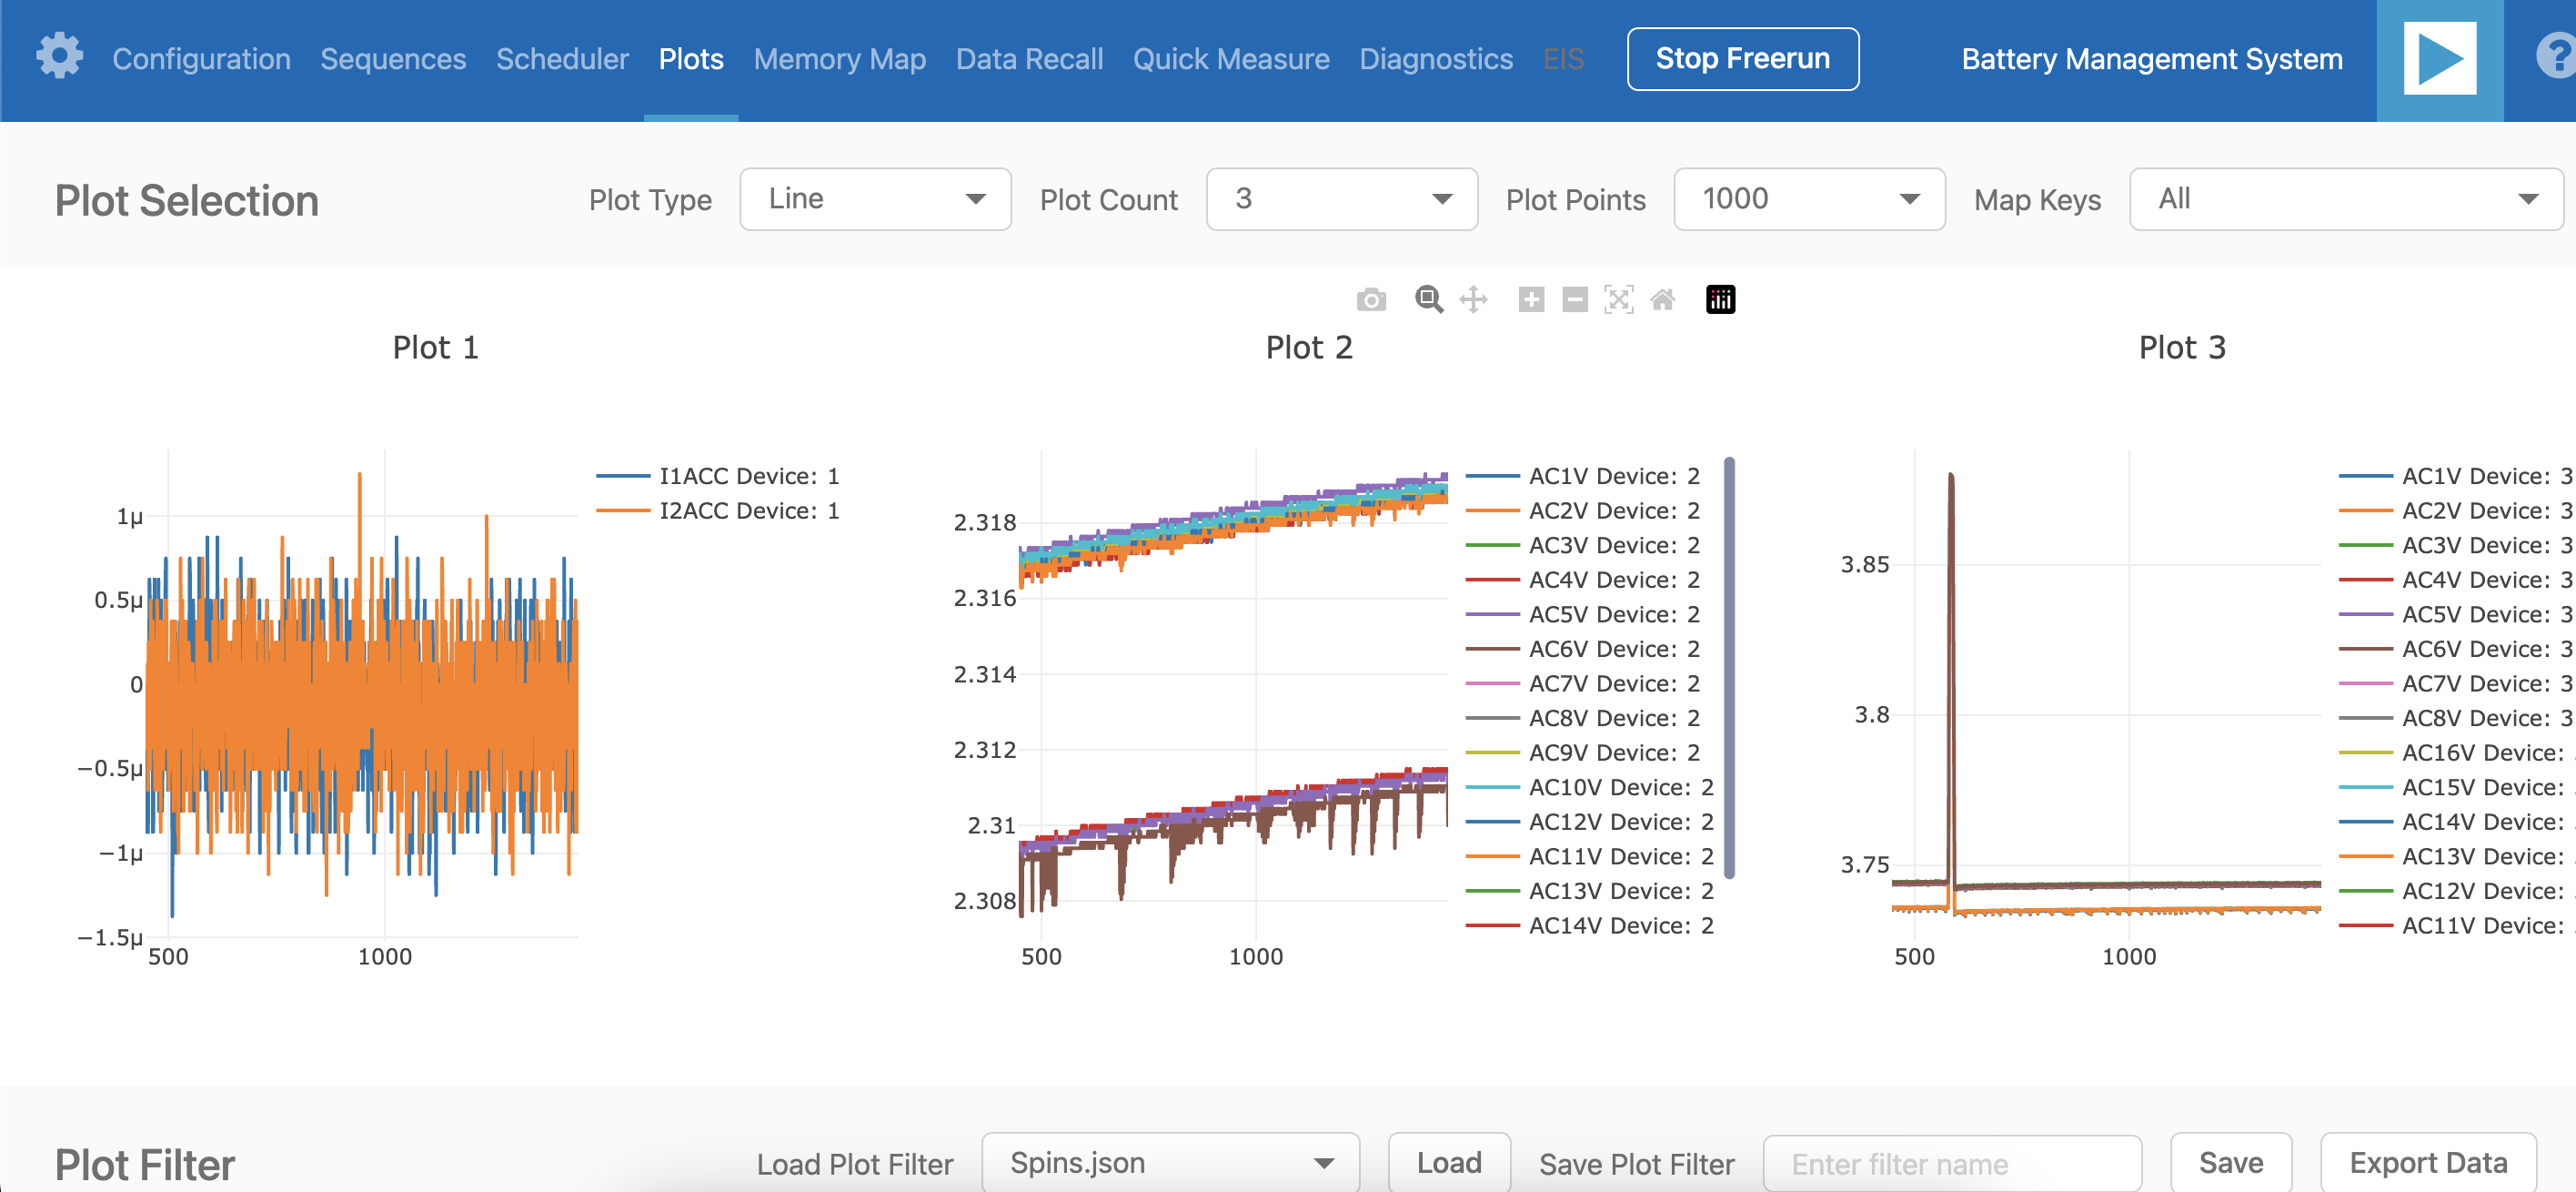The image size is (2576, 1192).
Task: Hide the AC4V Device: 2 trace
Action: coord(1612,580)
